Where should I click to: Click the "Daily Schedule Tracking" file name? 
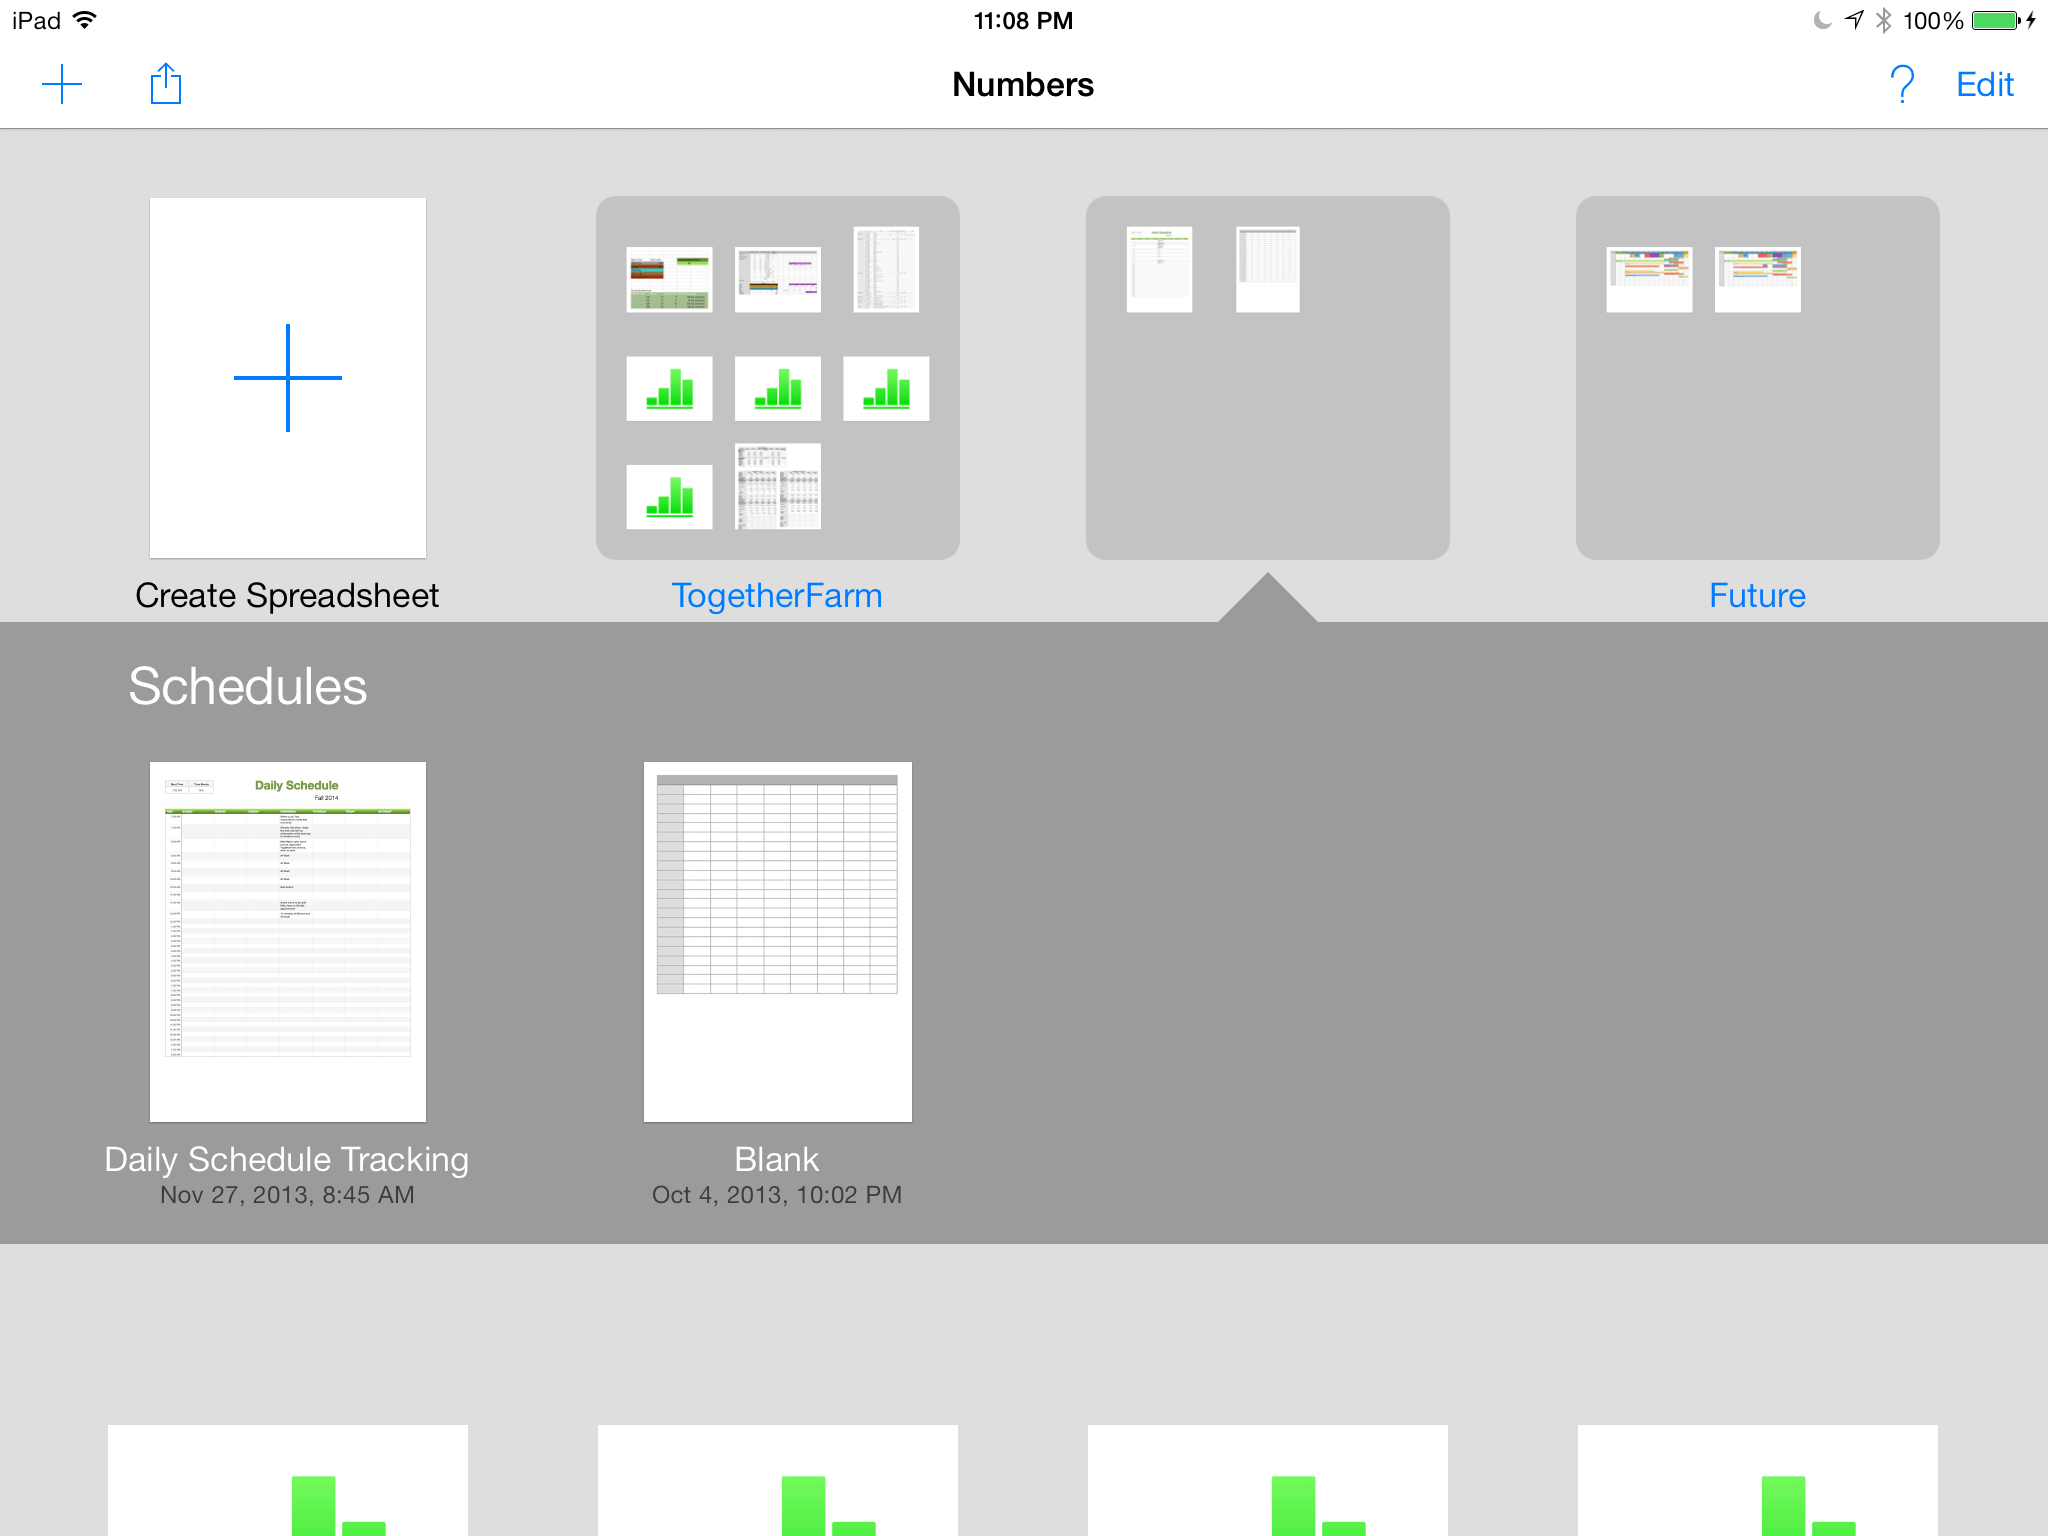point(287,1160)
